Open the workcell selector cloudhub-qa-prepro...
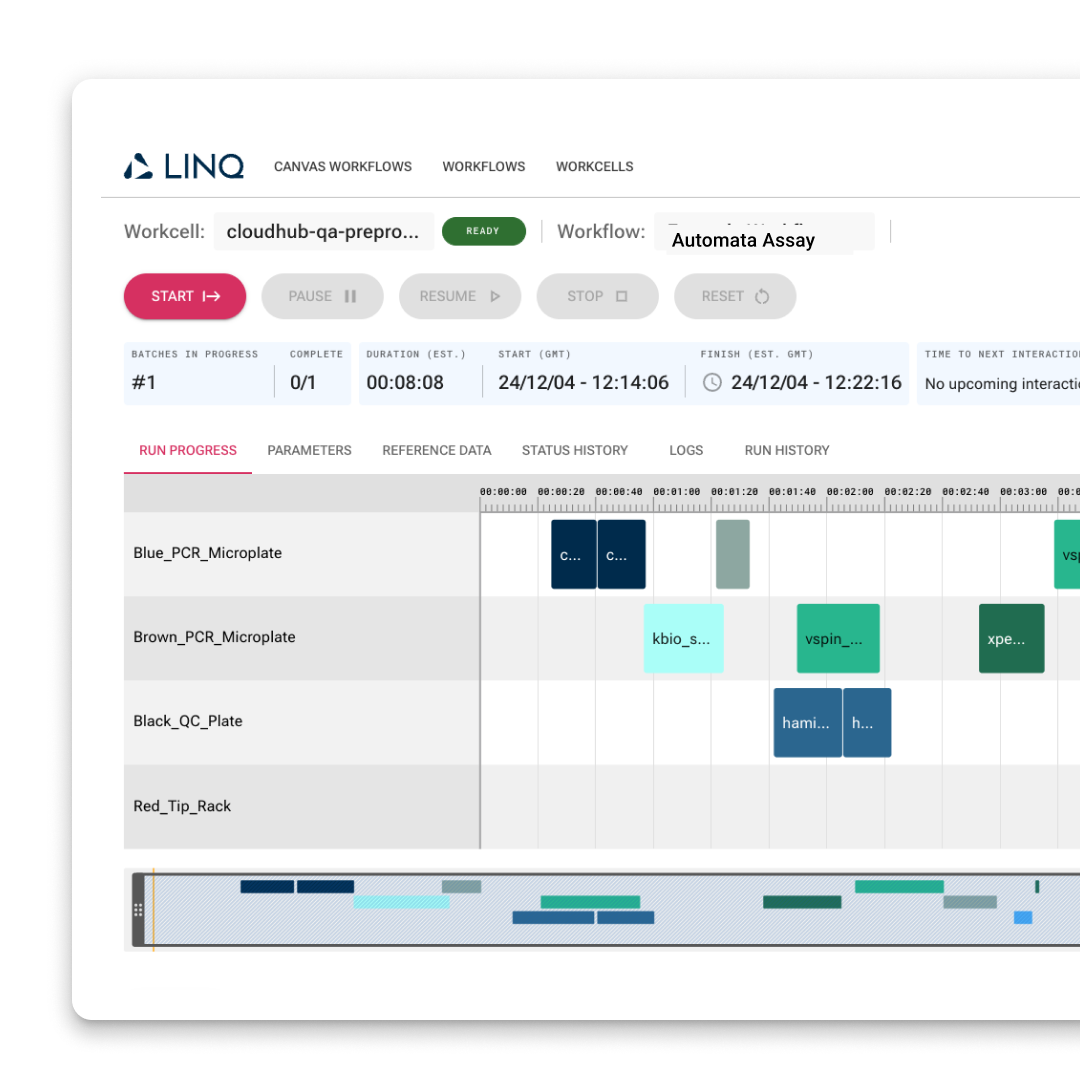 (324, 231)
